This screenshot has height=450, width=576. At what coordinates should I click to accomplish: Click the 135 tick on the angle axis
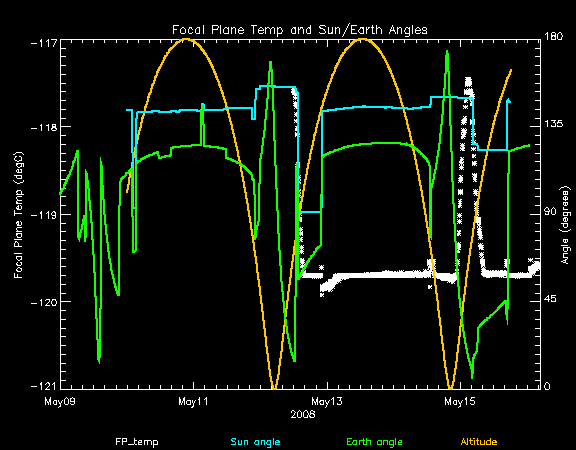(x=554, y=124)
